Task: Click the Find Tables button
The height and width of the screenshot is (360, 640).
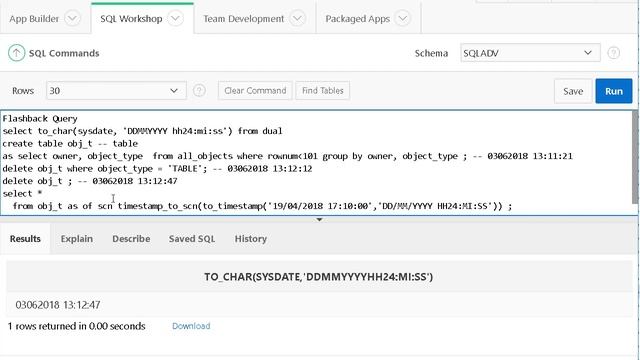Action: (x=322, y=91)
